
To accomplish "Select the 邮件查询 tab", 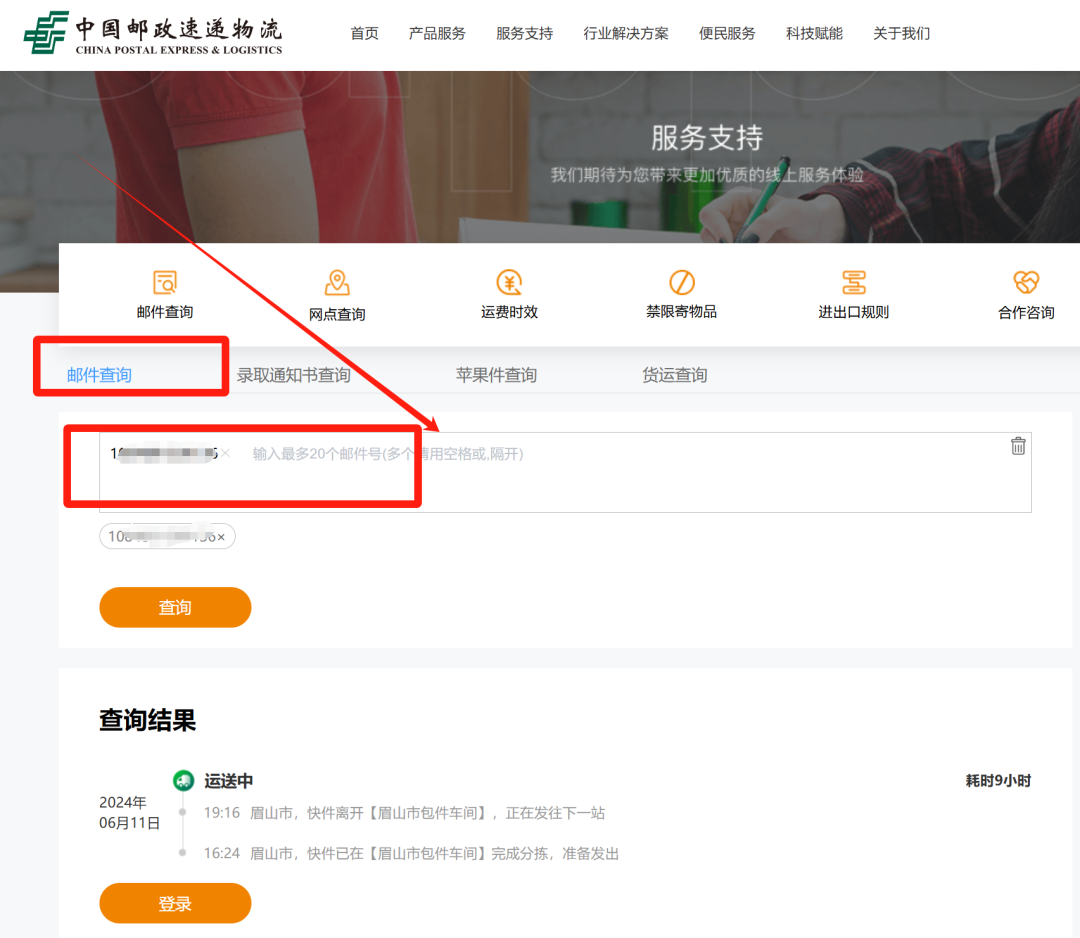I will pyautogui.click(x=99, y=375).
